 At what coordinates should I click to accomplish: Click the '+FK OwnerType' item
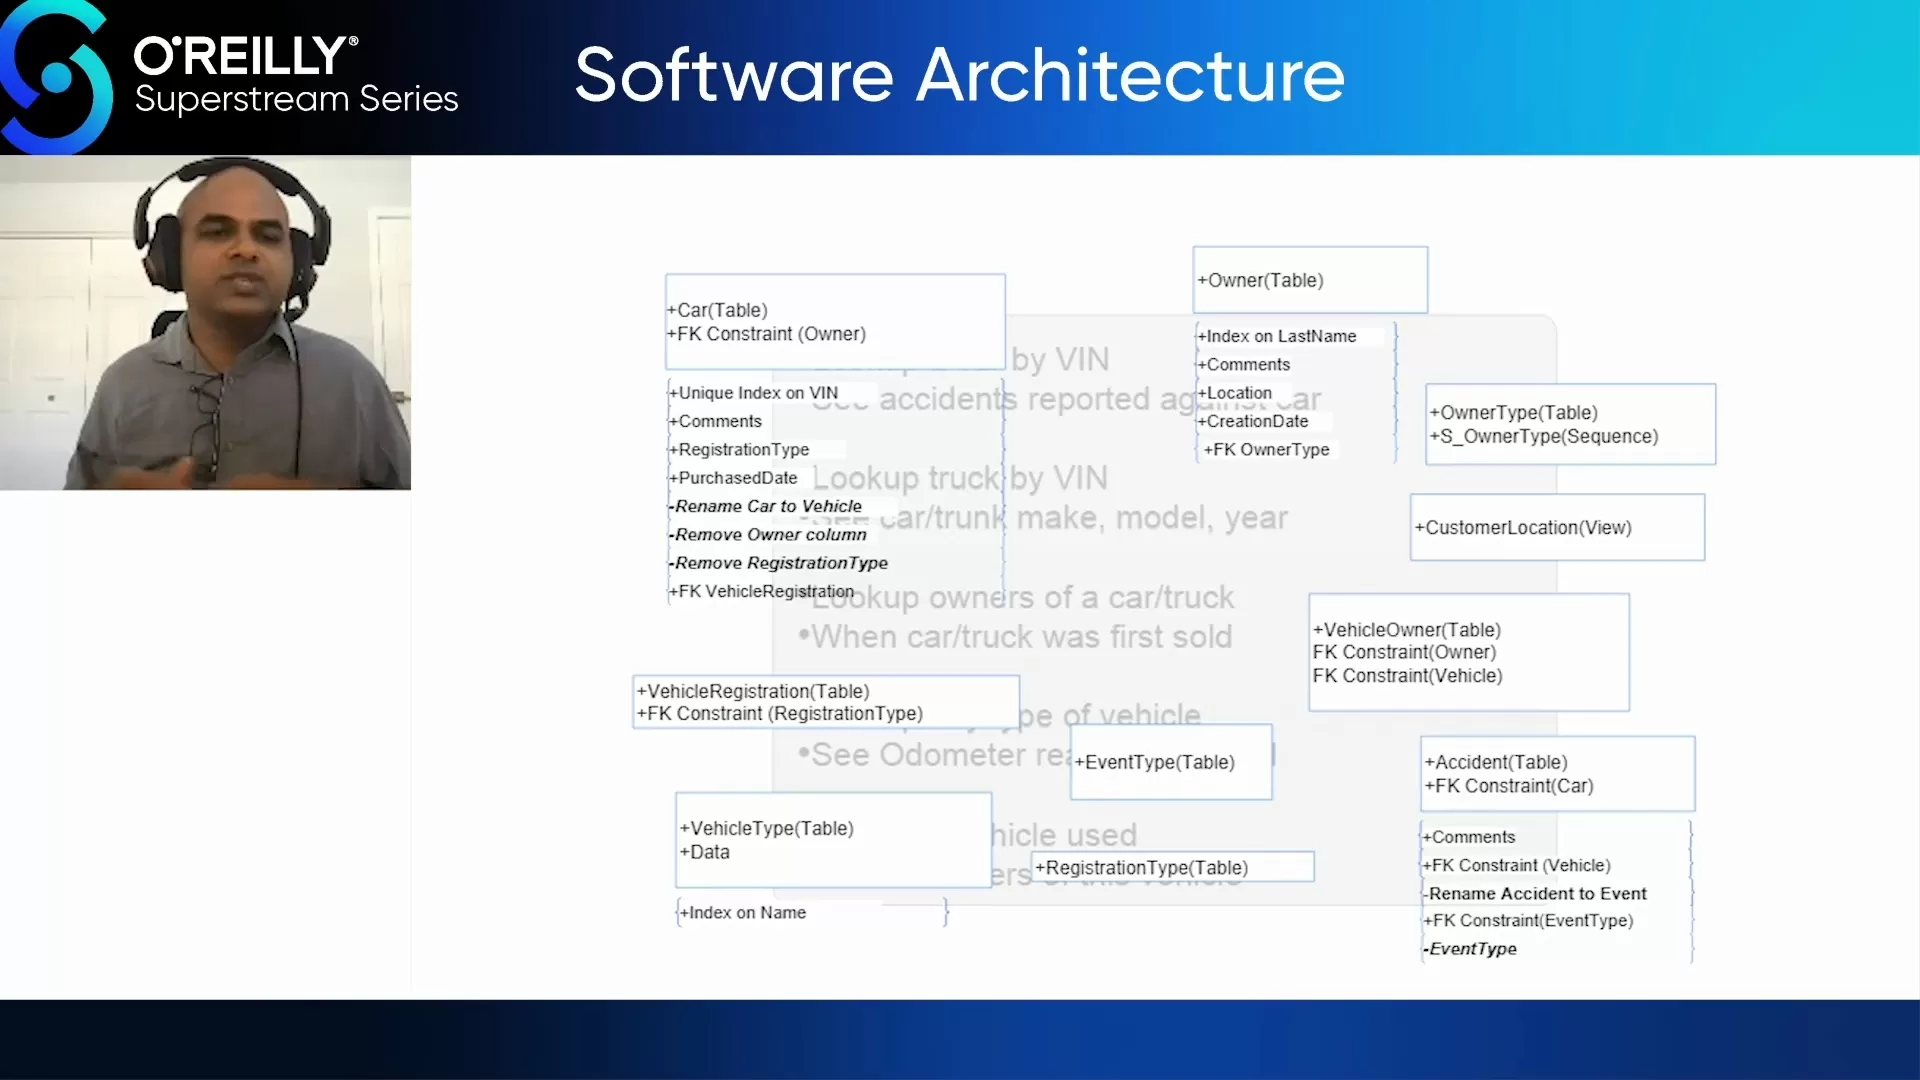pos(1266,449)
